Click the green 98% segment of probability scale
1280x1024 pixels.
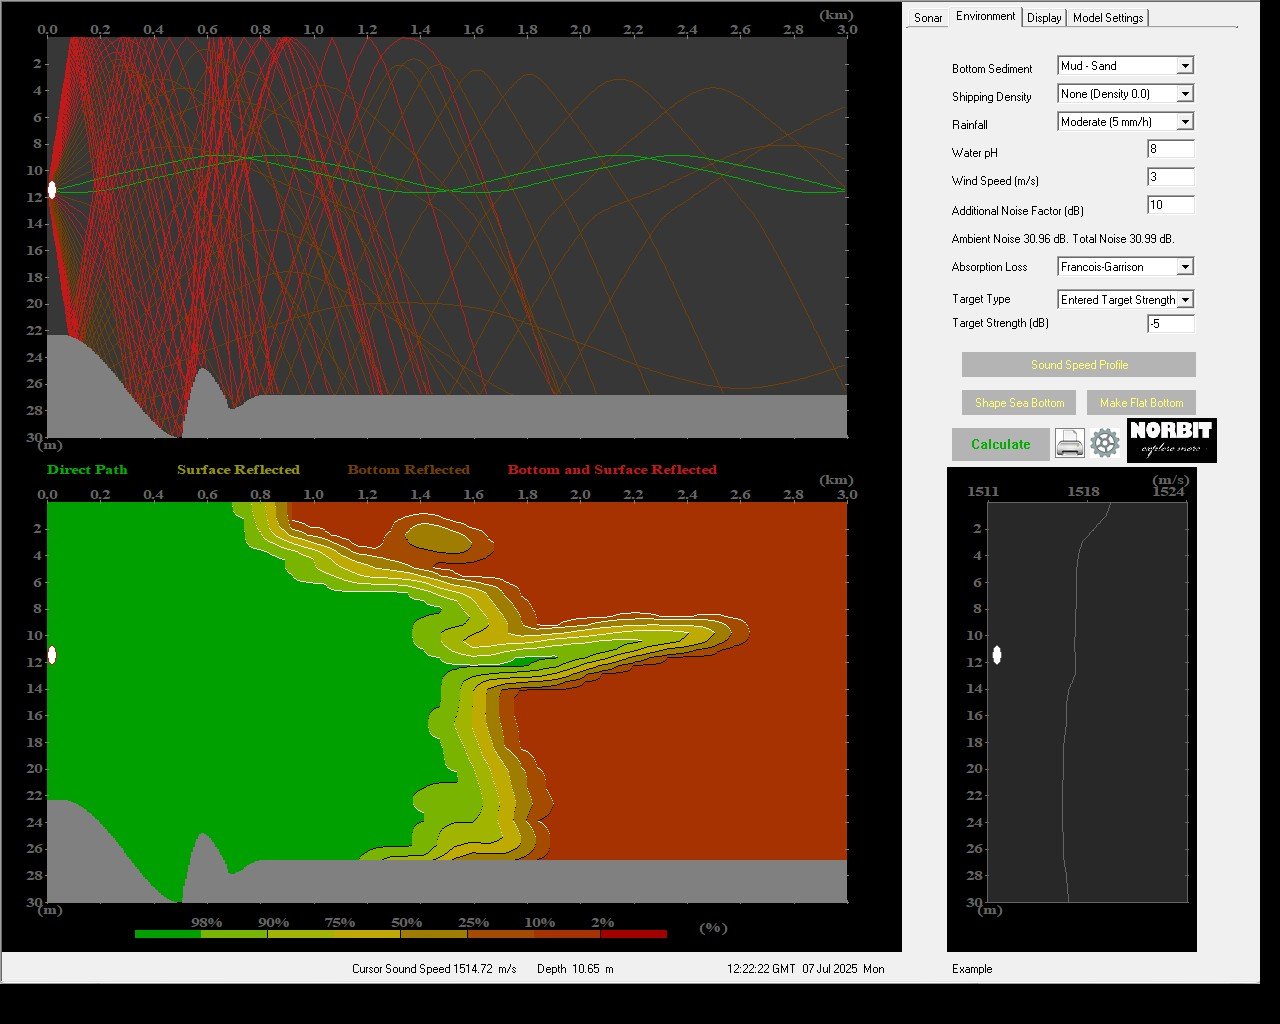click(x=168, y=934)
